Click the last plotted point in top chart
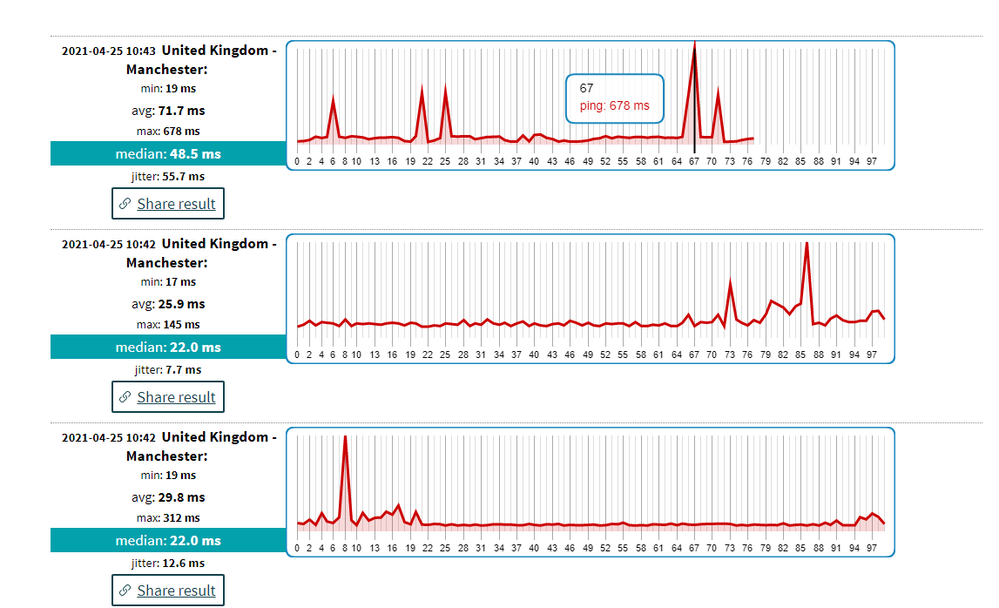The height and width of the screenshot is (608, 999). coord(753,139)
